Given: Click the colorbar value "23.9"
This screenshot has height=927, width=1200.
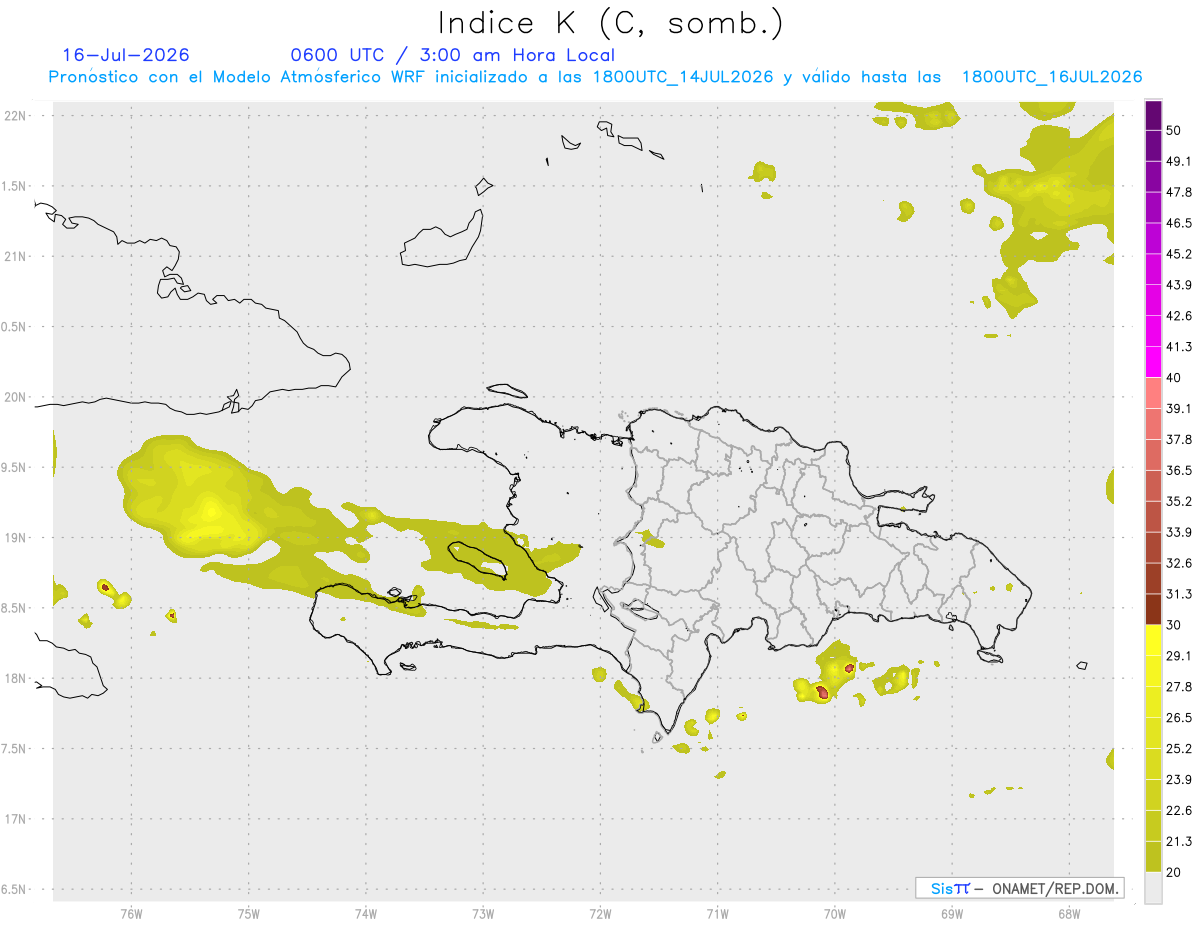Looking at the screenshot, I should 1179,780.
